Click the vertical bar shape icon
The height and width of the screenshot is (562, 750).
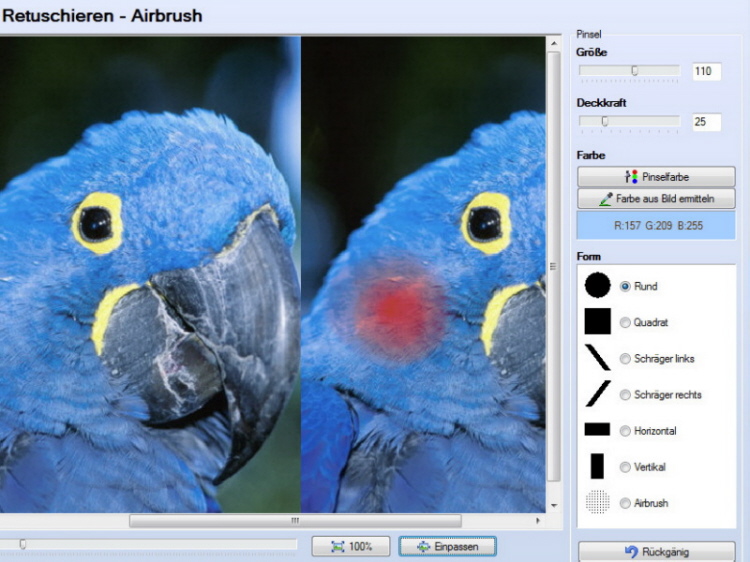pos(597,466)
